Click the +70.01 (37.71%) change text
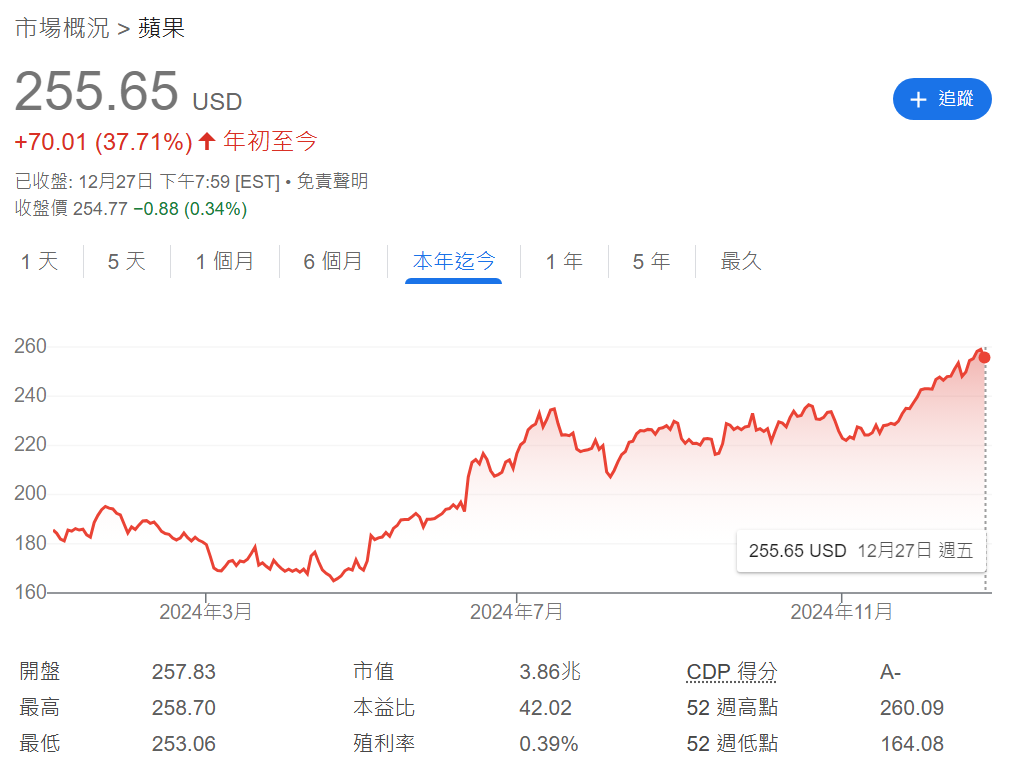Image resolution: width=1023 pixels, height=761 pixels. coord(103,142)
